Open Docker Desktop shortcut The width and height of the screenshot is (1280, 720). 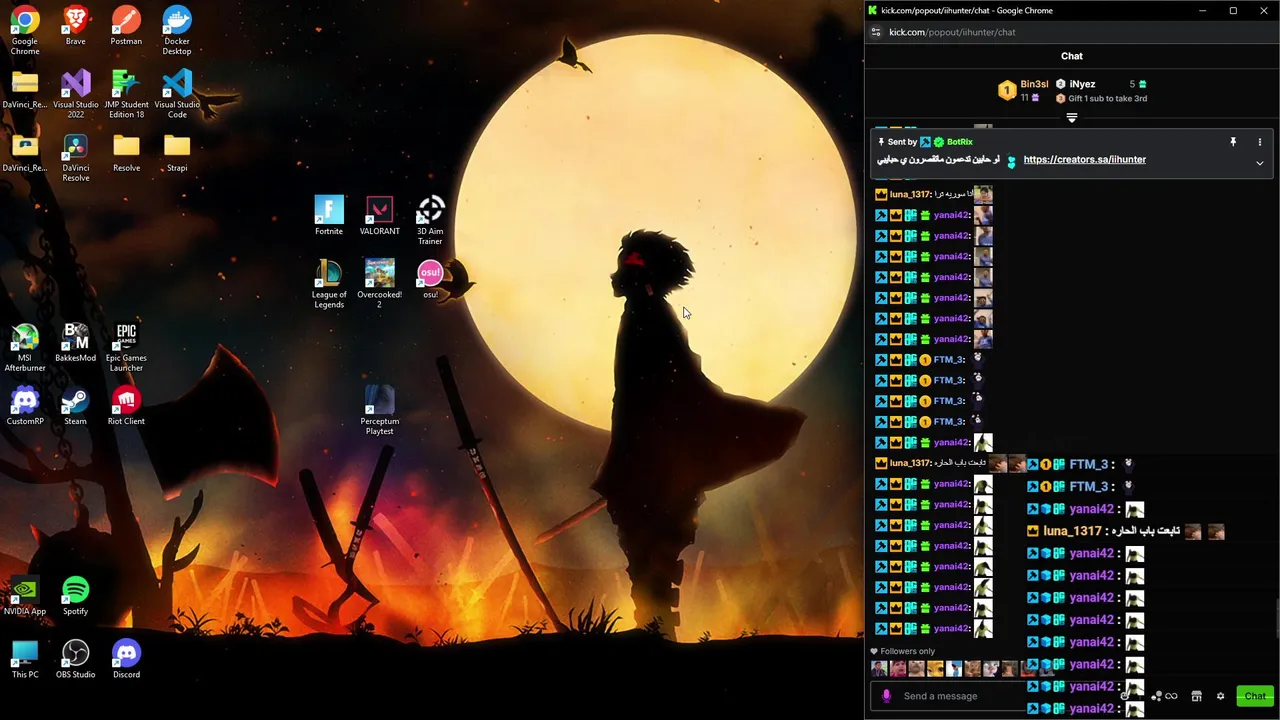point(177,28)
